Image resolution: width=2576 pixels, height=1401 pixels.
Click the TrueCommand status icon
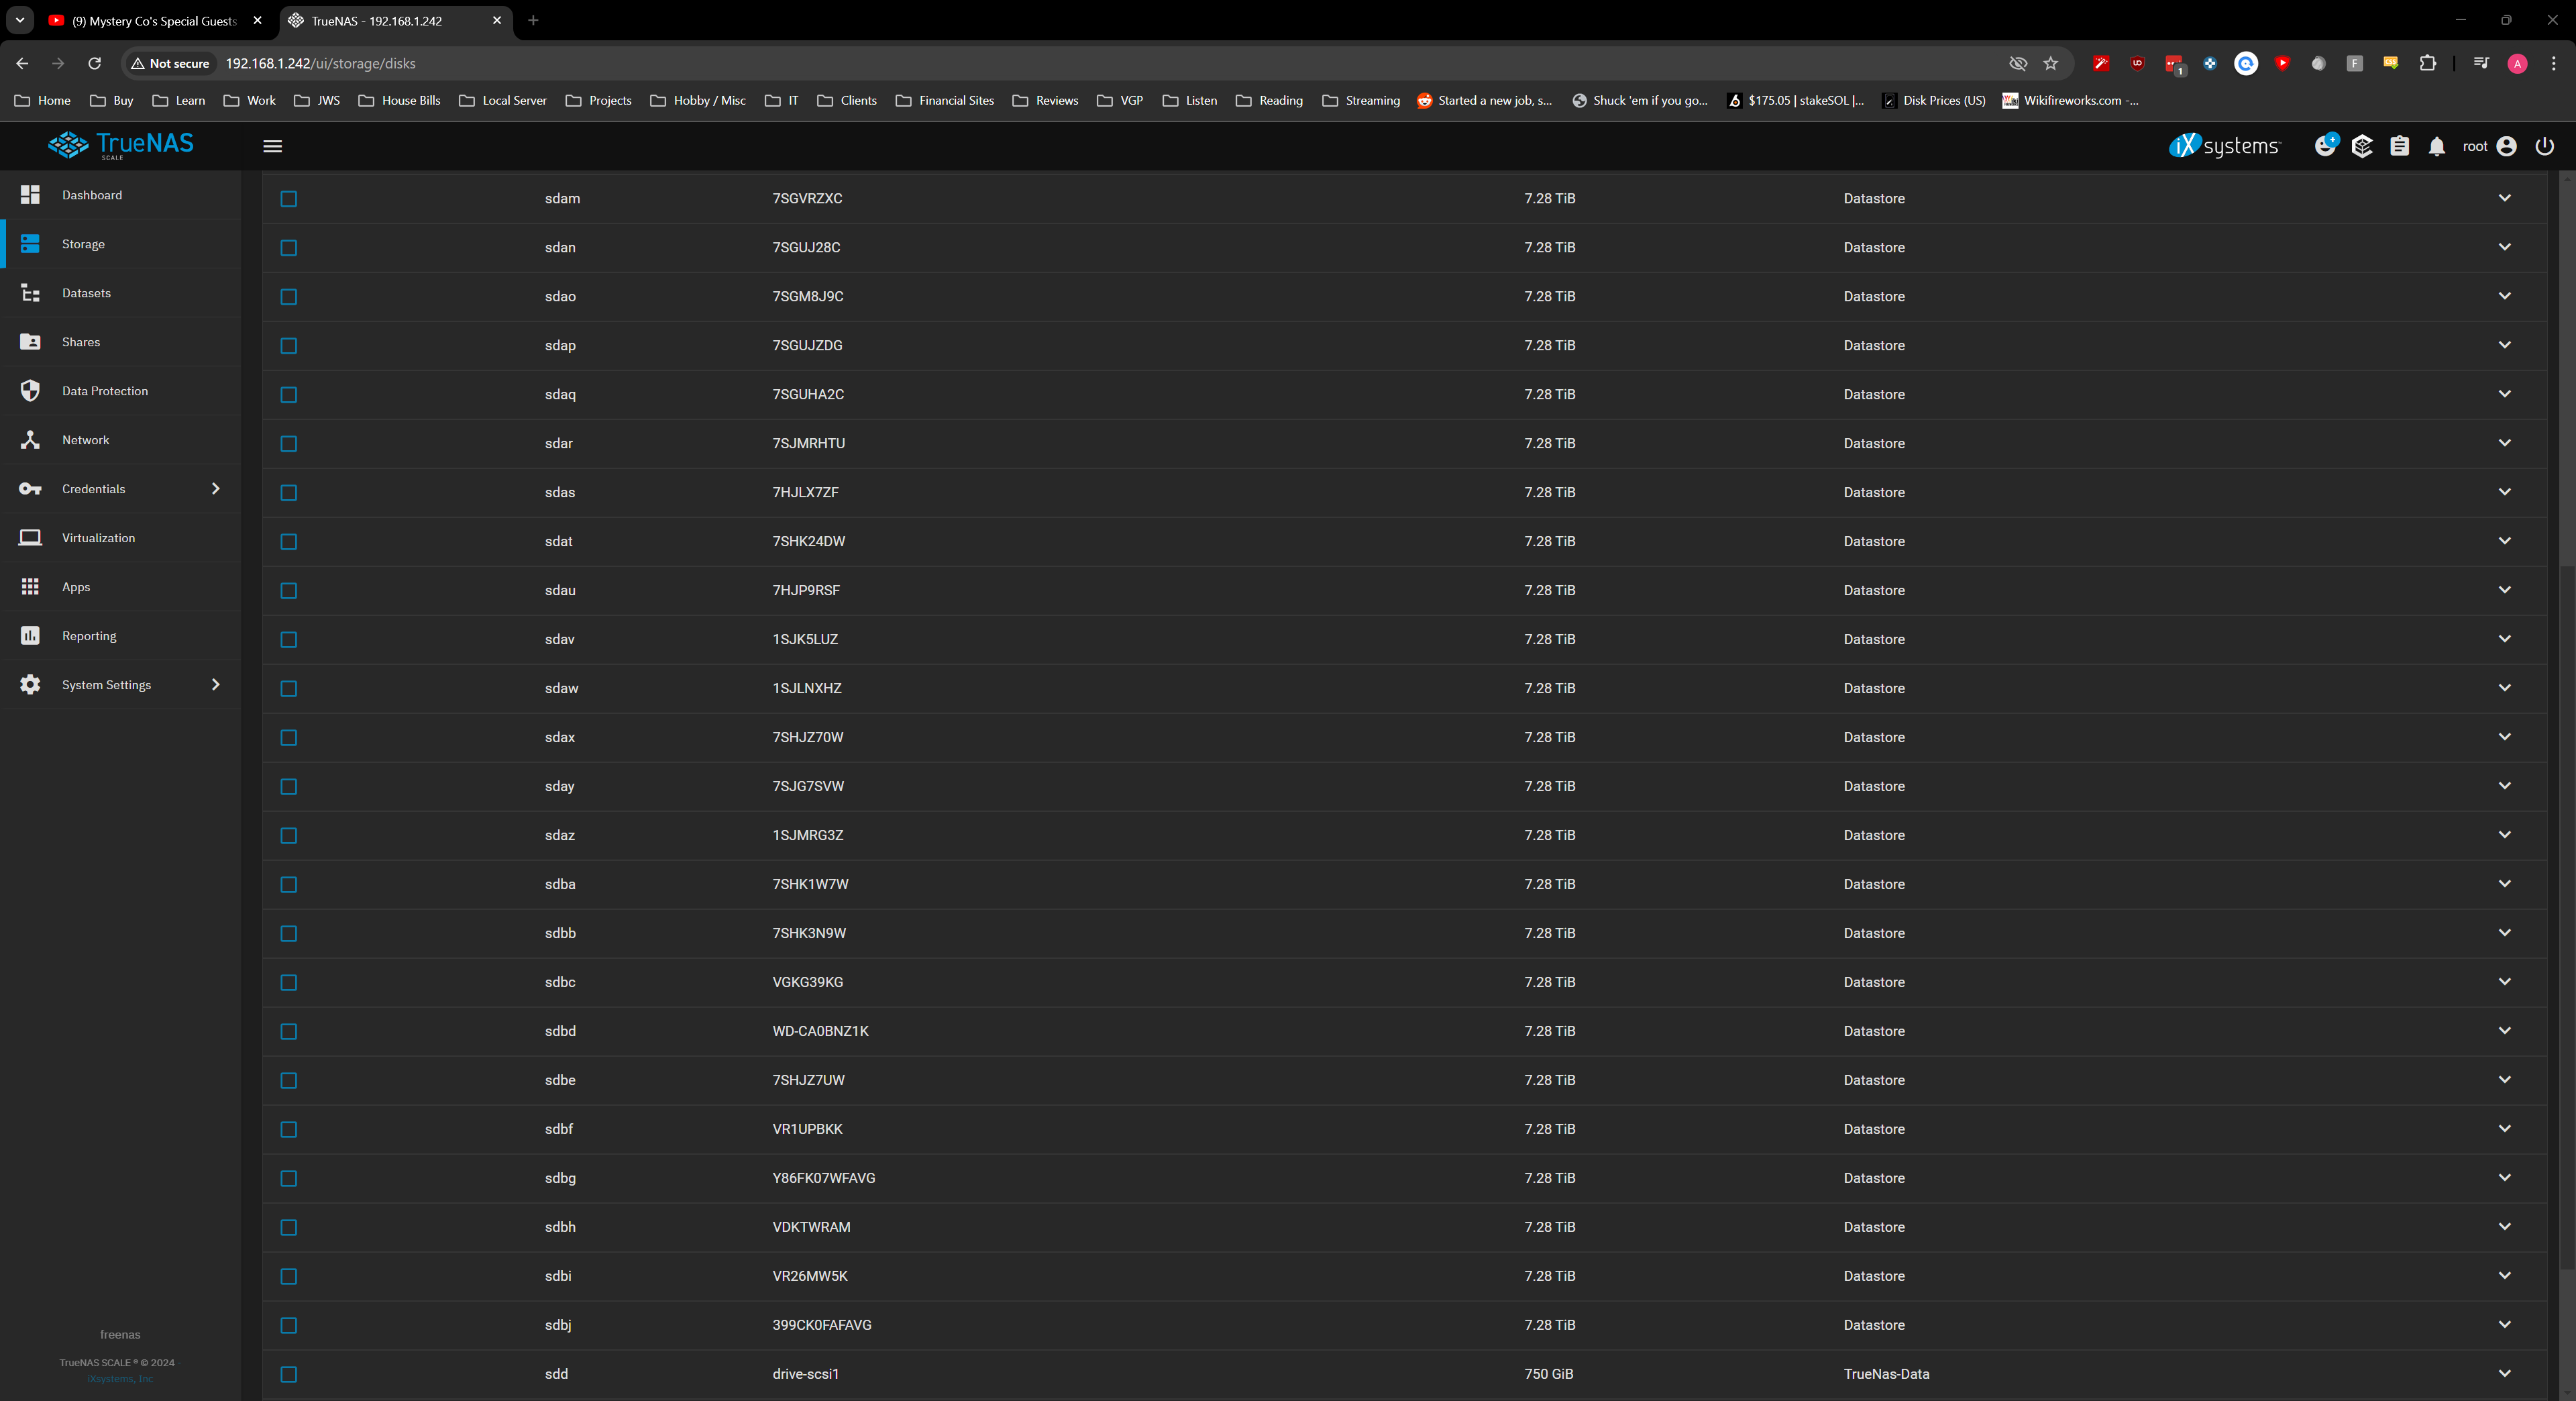coord(2362,146)
